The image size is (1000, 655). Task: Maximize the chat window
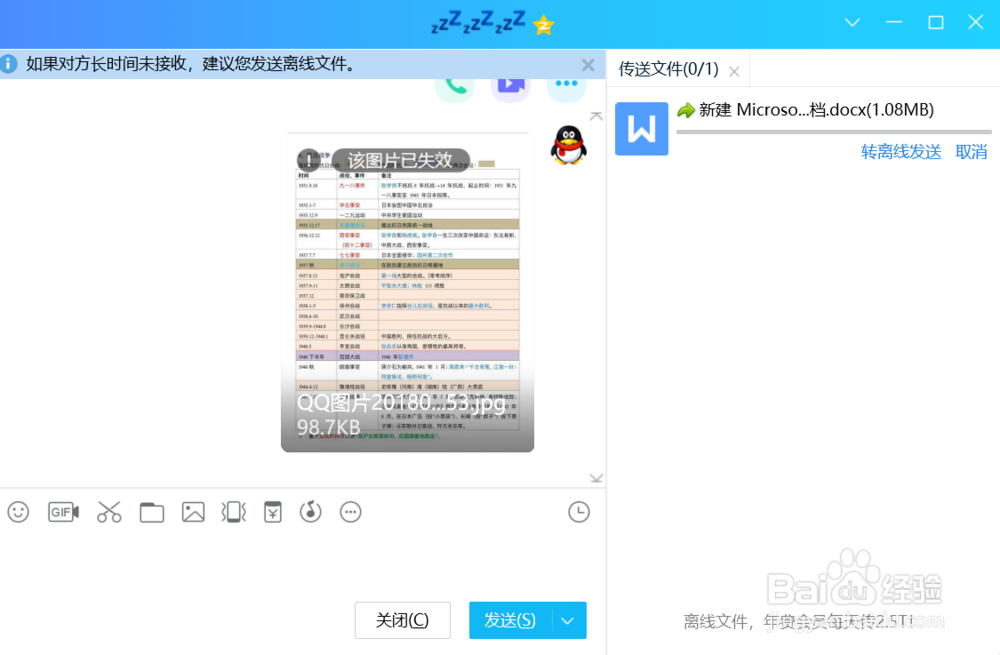click(x=936, y=23)
